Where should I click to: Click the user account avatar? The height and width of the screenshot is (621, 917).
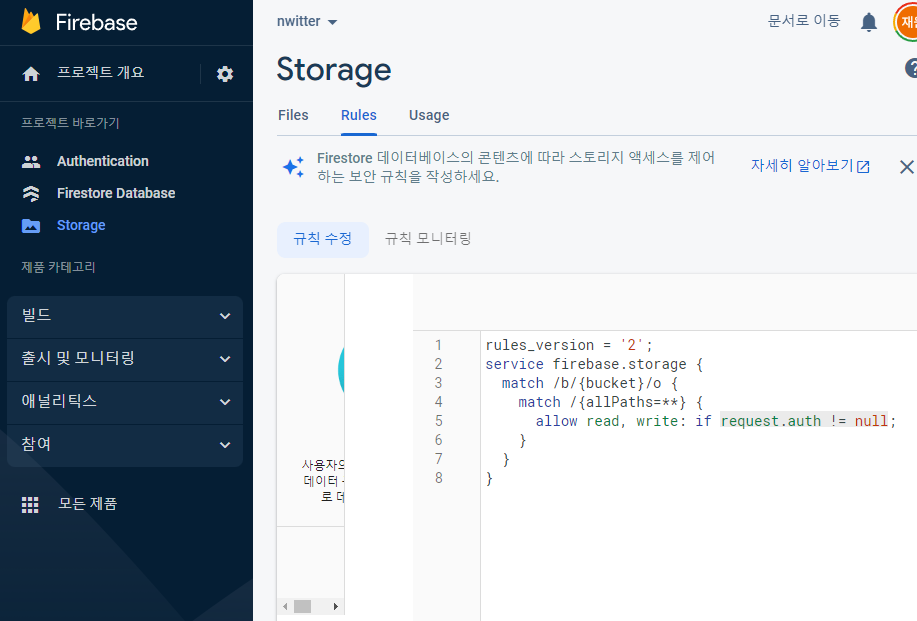pos(906,22)
